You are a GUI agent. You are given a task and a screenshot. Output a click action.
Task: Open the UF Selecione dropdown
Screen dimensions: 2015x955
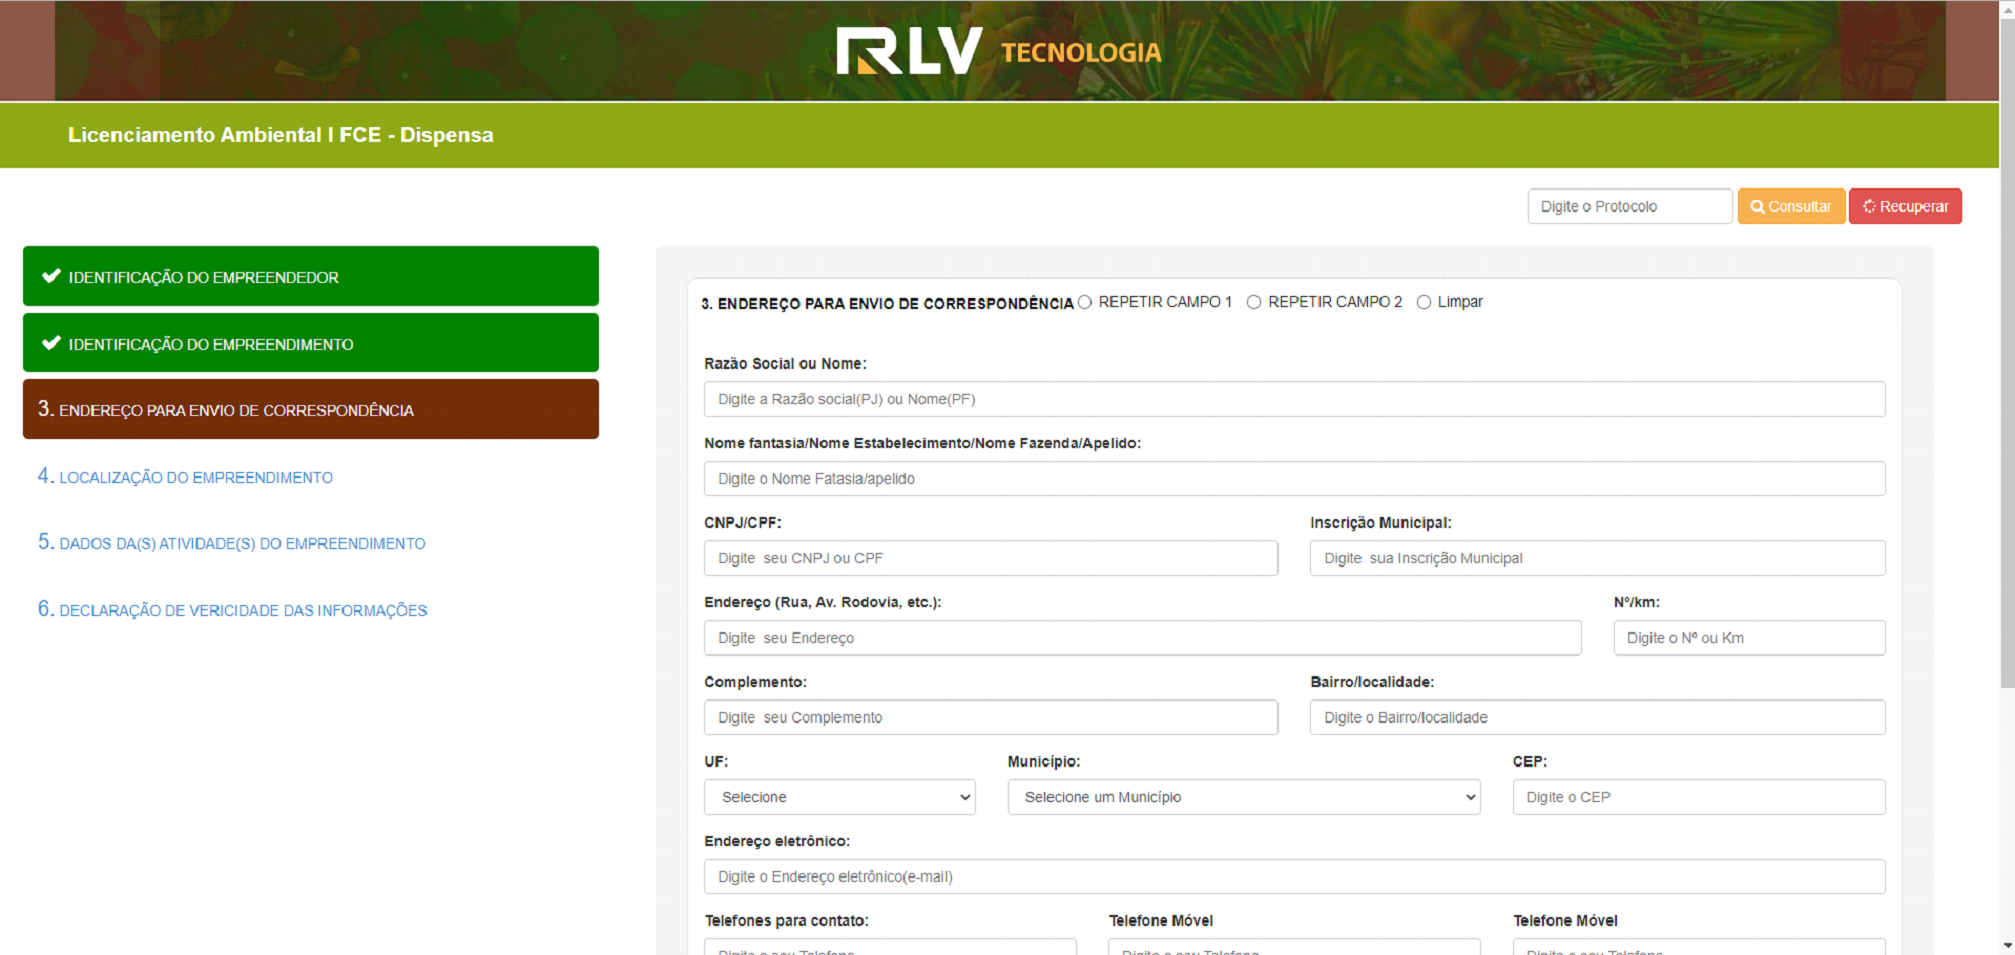point(840,797)
